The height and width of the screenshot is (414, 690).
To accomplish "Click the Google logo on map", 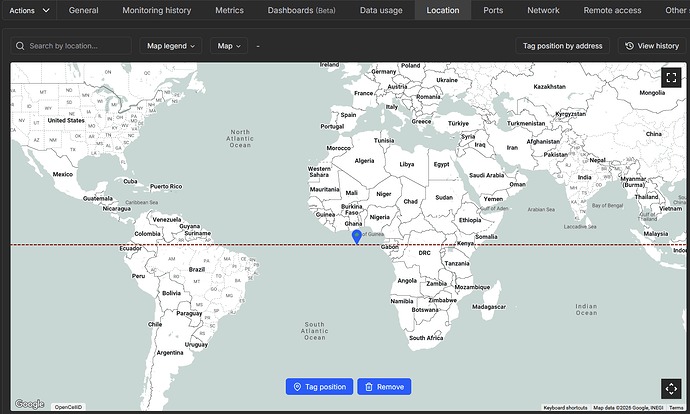I will 29,404.
